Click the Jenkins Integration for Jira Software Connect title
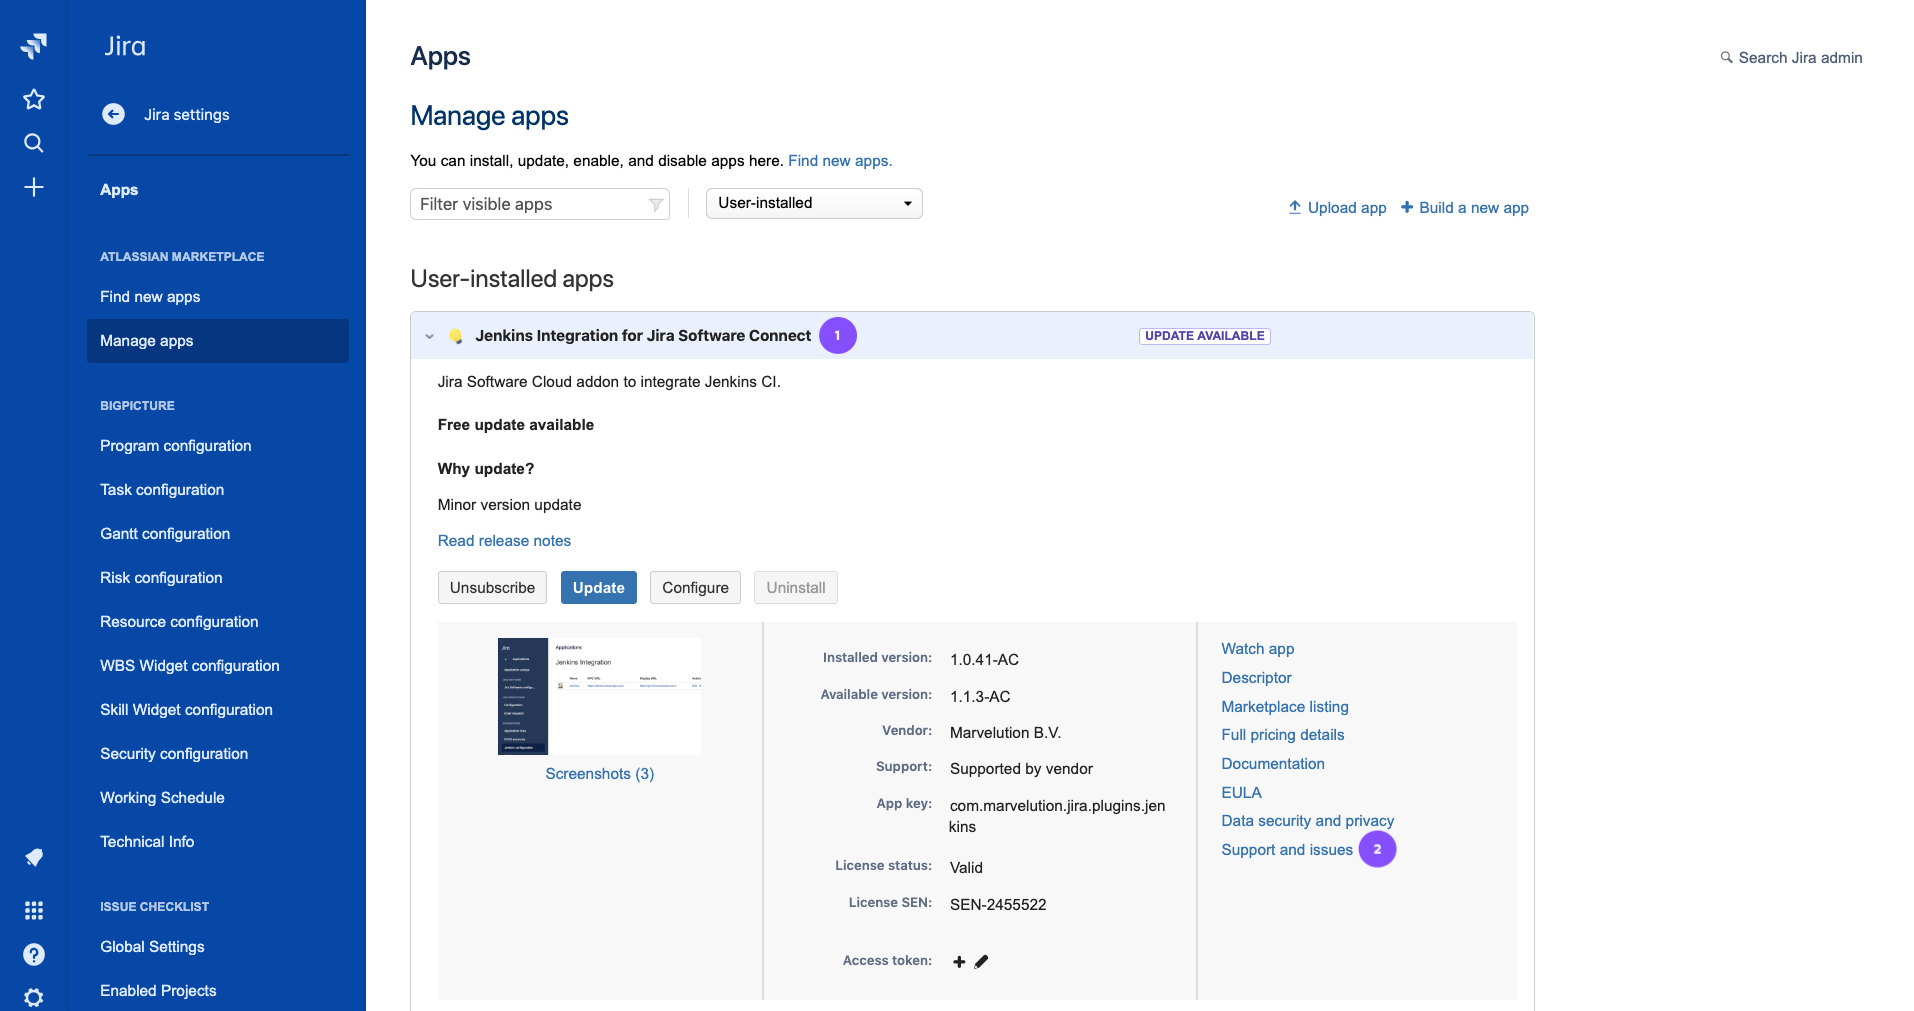The image size is (1914, 1011). pos(643,336)
